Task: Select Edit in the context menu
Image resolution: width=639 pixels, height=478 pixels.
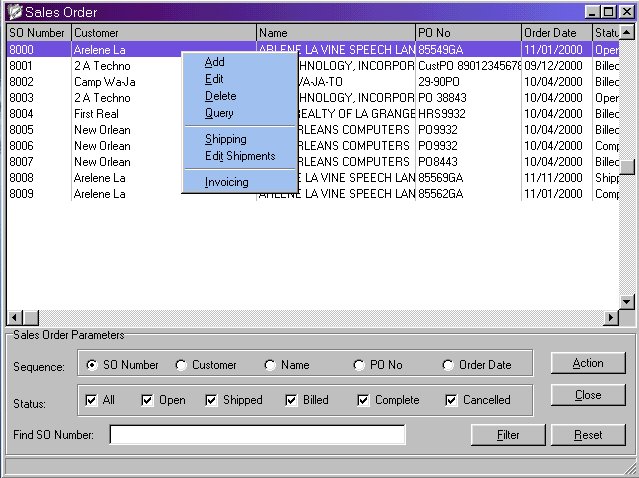Action: tap(214, 79)
